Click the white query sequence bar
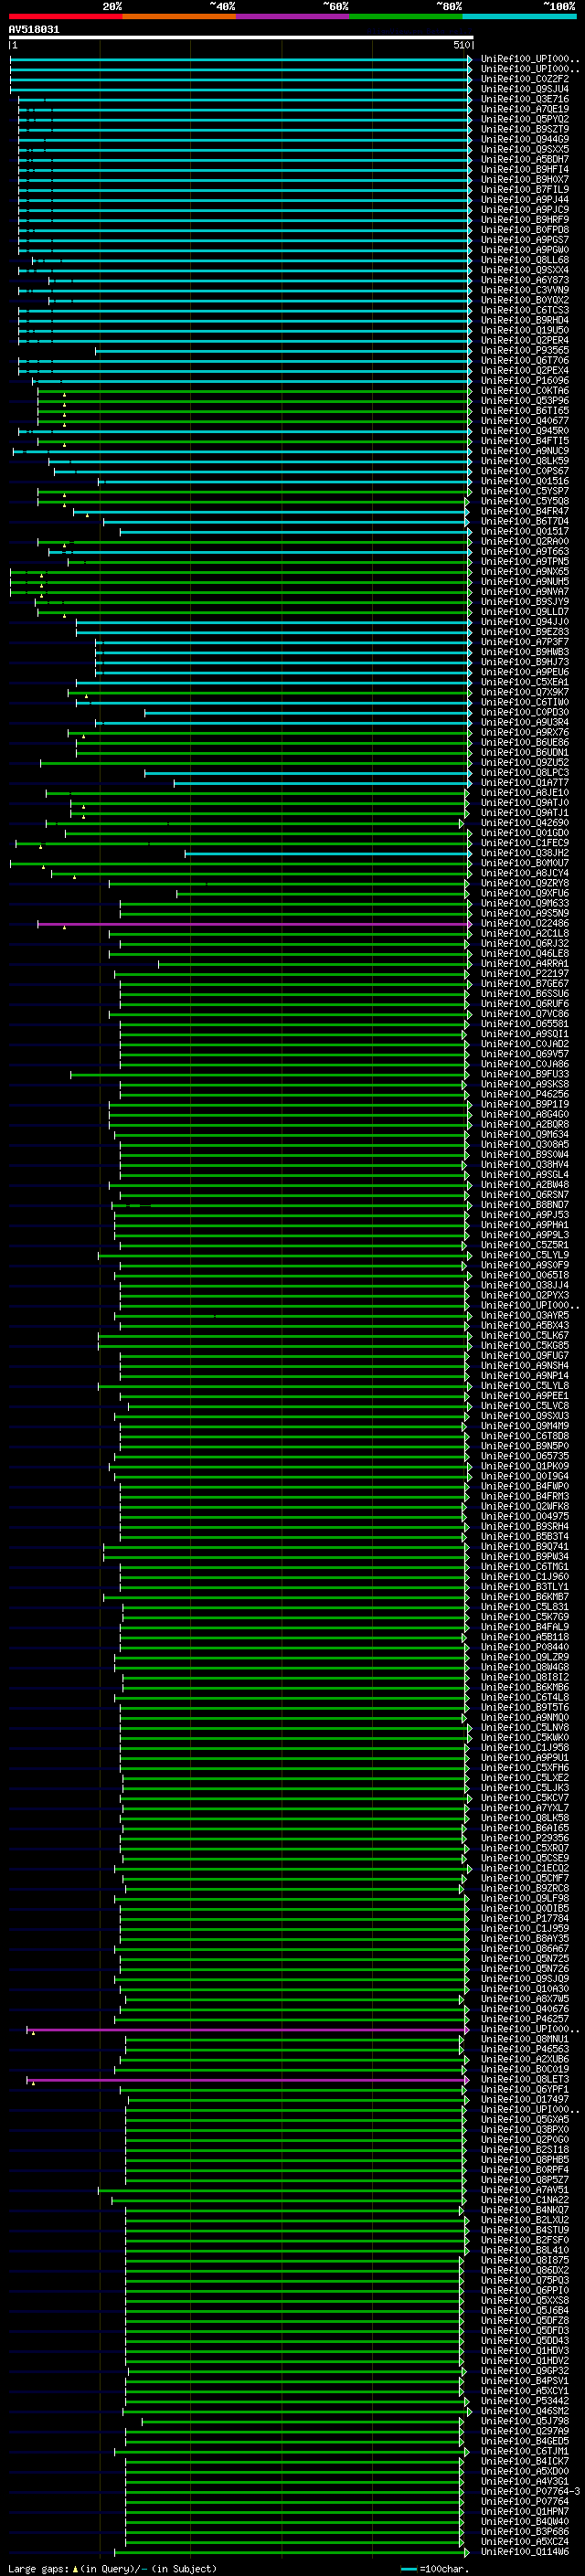The image size is (585, 2576). tap(241, 38)
